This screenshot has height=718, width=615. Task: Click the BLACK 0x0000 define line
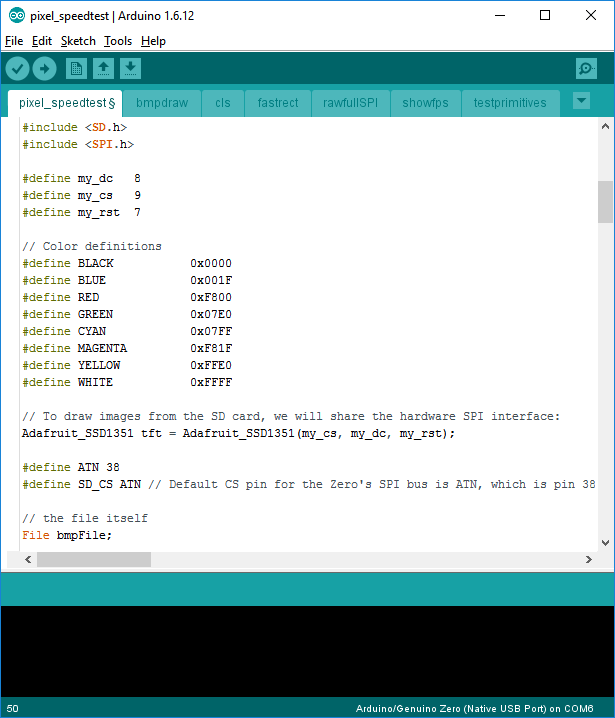[x=127, y=263]
